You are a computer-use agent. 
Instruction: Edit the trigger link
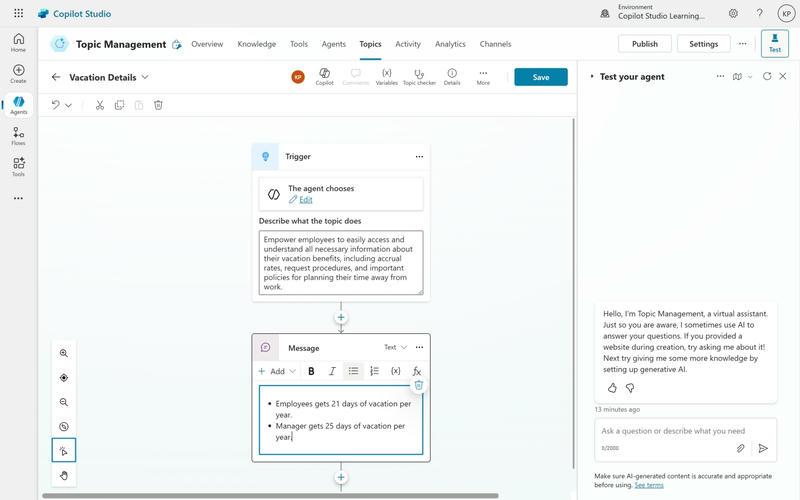pos(306,199)
